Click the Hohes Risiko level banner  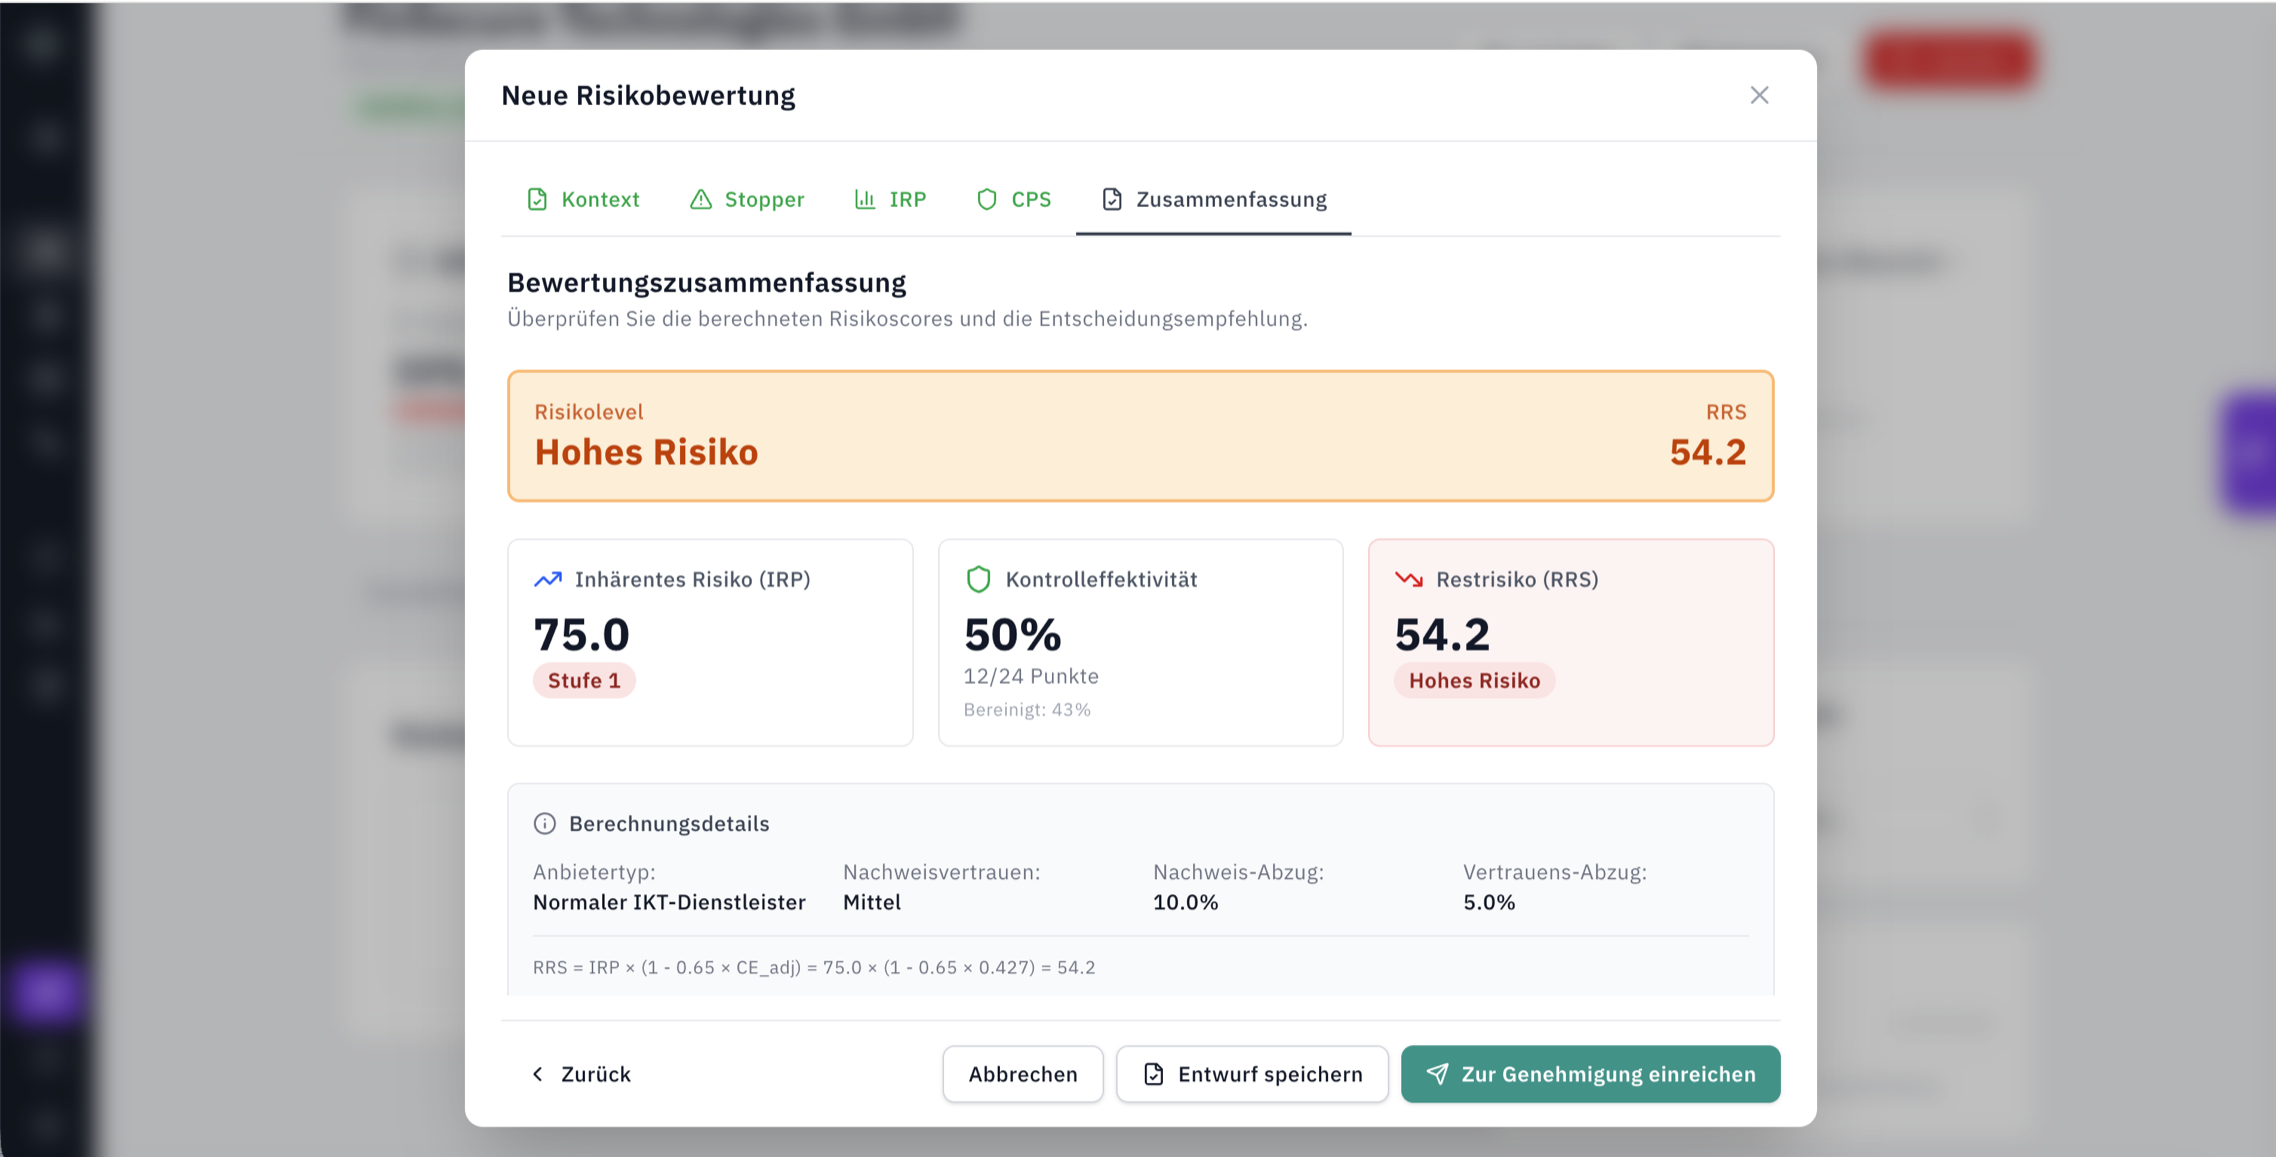click(1140, 436)
